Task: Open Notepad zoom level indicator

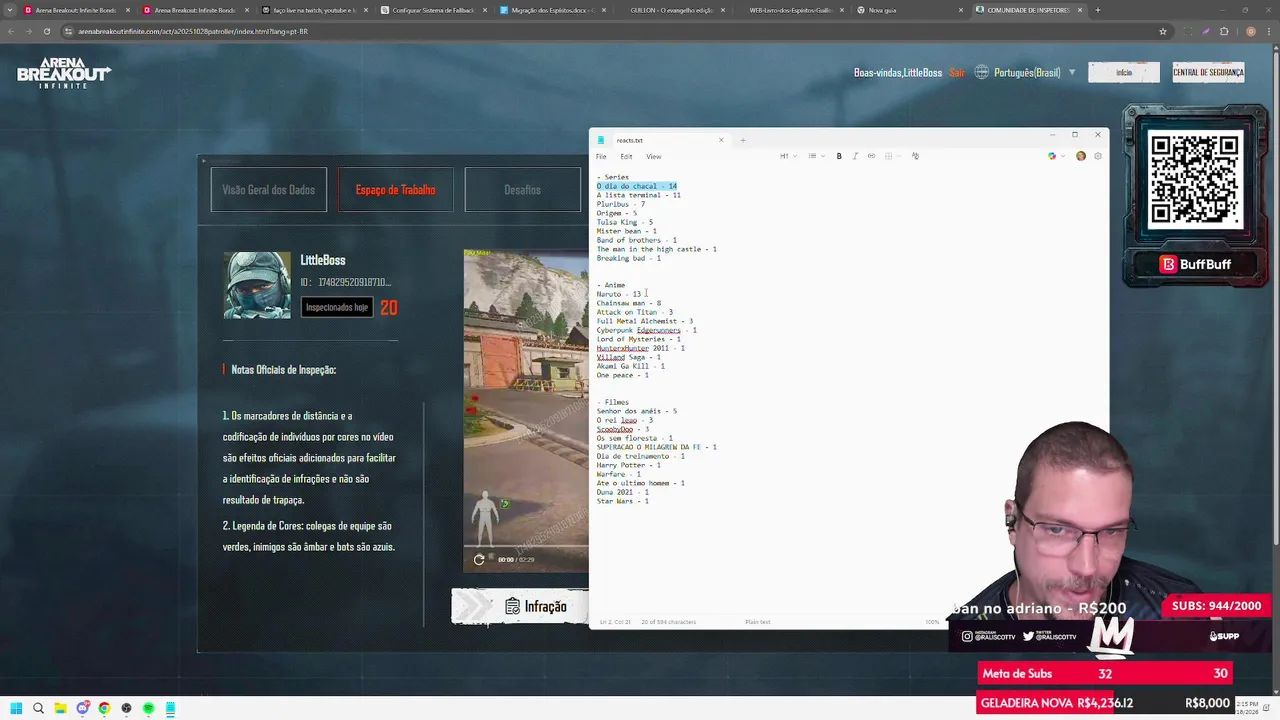Action: (932, 622)
